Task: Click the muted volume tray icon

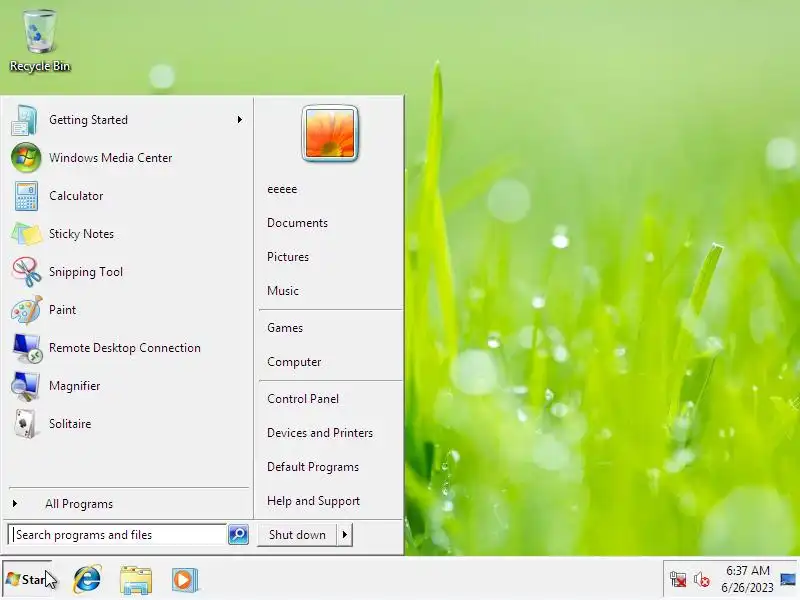Action: click(702, 580)
